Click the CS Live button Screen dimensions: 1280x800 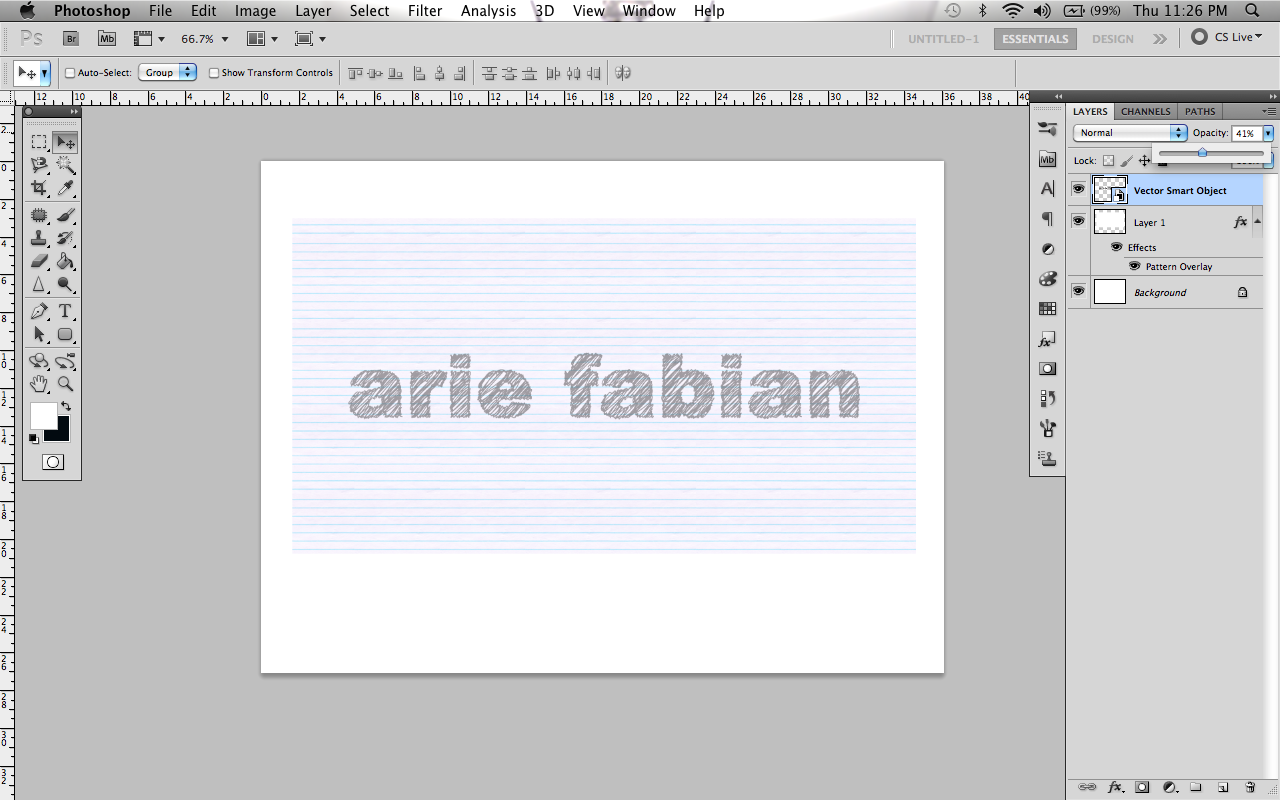coord(1228,36)
